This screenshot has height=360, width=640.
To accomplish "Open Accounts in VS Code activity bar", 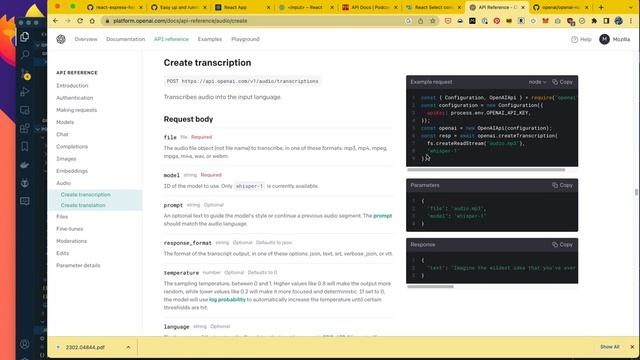I will pyautogui.click(x=24, y=344).
